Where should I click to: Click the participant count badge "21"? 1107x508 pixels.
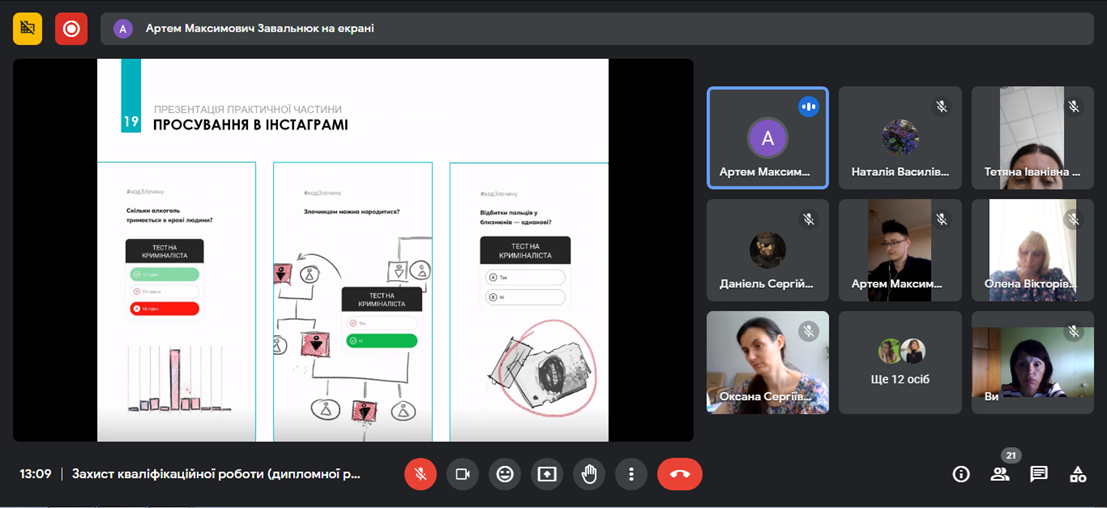1011,456
